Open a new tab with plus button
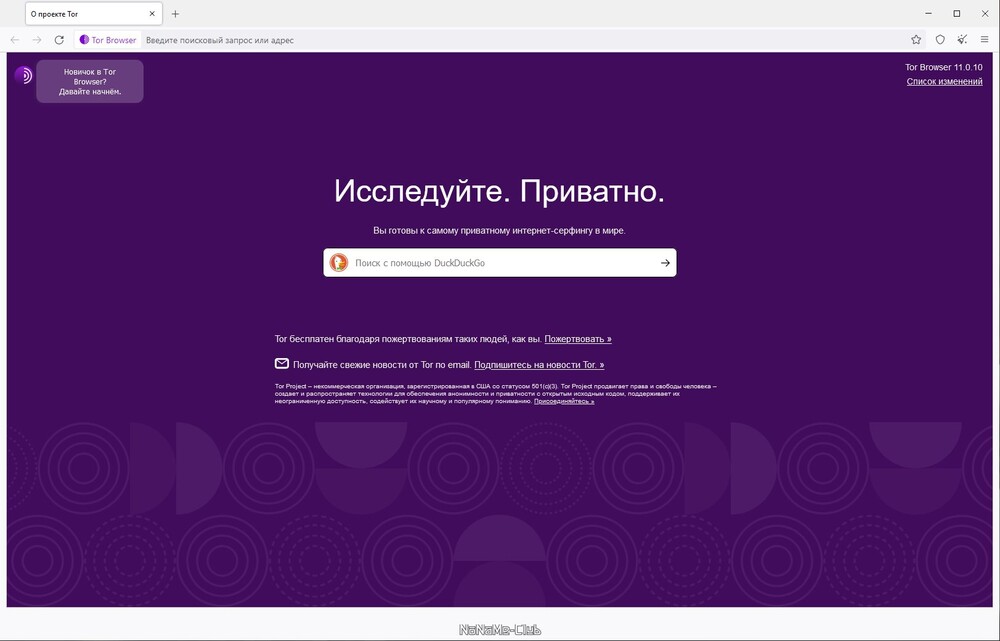Screen dimensions: 1000x641 (176, 14)
